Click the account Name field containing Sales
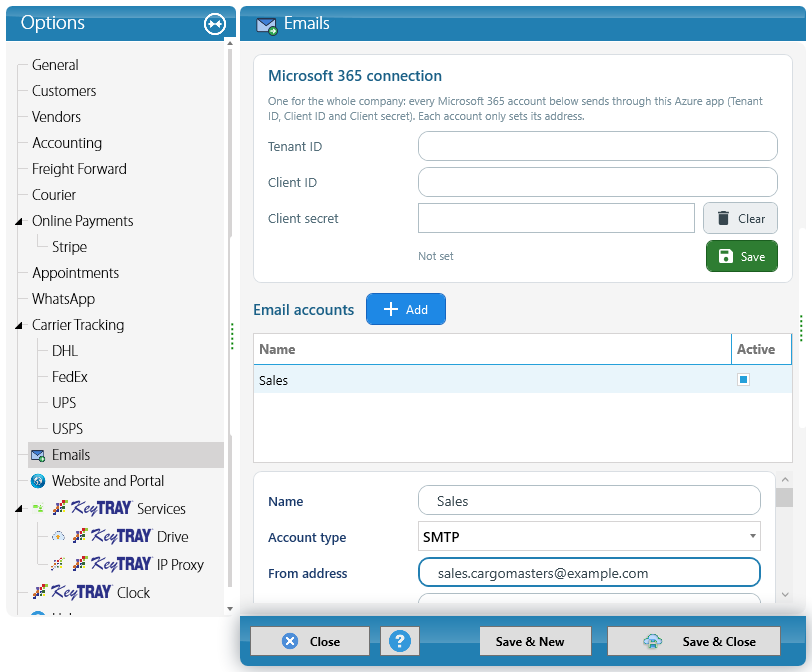The width and height of the screenshot is (812, 672). coord(589,500)
